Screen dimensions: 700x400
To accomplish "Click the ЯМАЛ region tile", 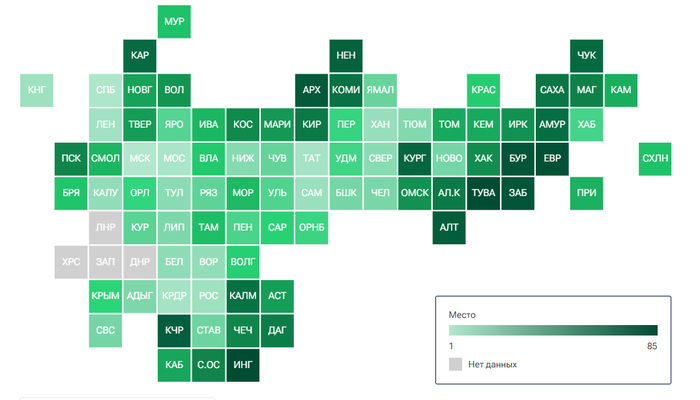I will pyautogui.click(x=380, y=90).
